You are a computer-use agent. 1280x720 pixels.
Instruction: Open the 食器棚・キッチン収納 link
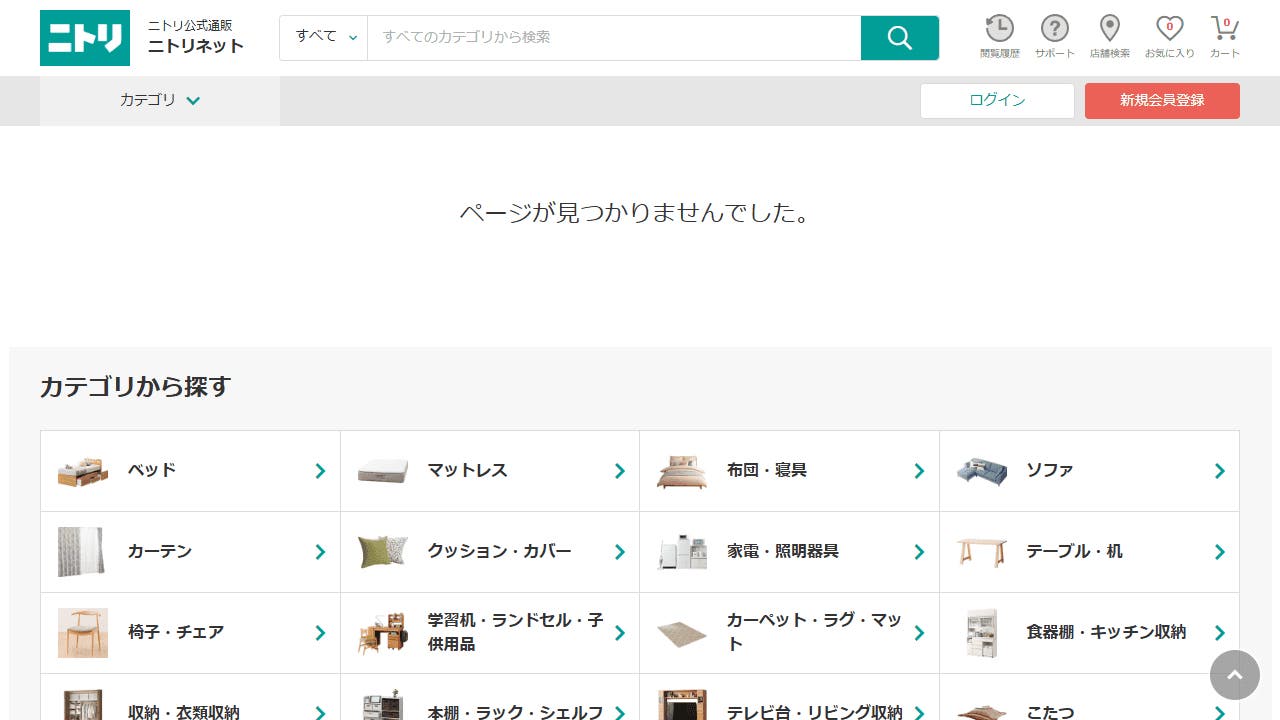(1090, 633)
